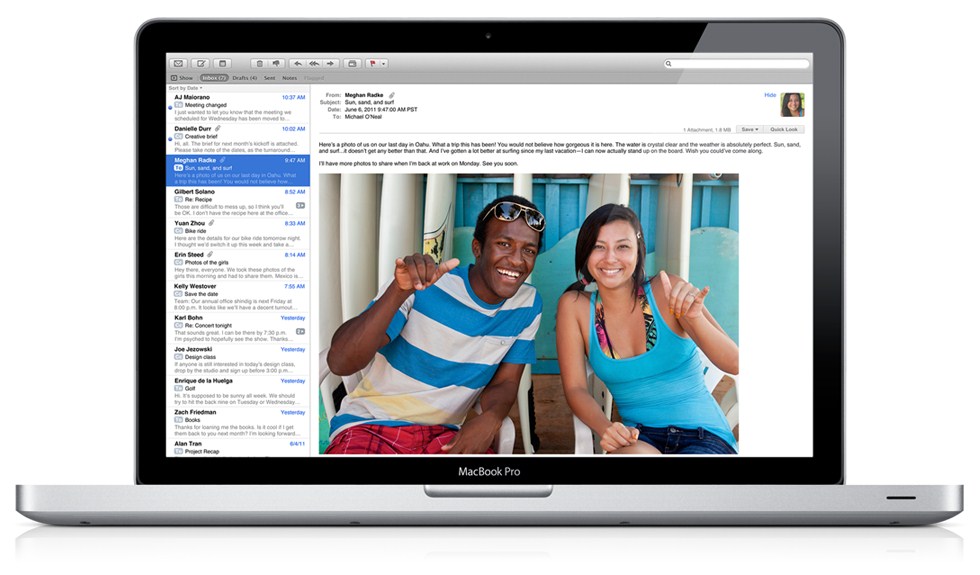Click the Quick Look attachment button
Screen dimensions: 980x575
784,129
